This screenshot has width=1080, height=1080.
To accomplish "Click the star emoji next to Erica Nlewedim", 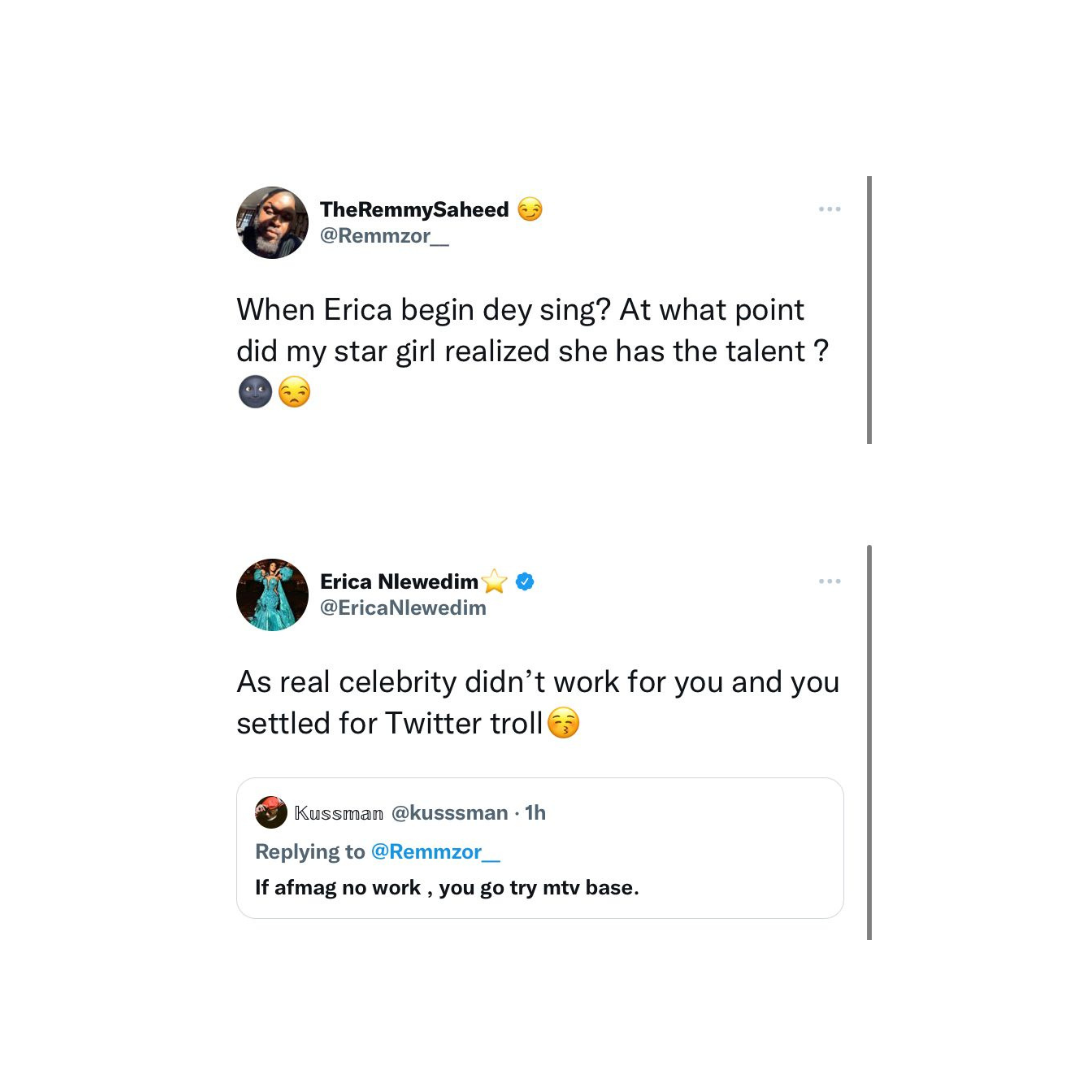I will (x=495, y=581).
